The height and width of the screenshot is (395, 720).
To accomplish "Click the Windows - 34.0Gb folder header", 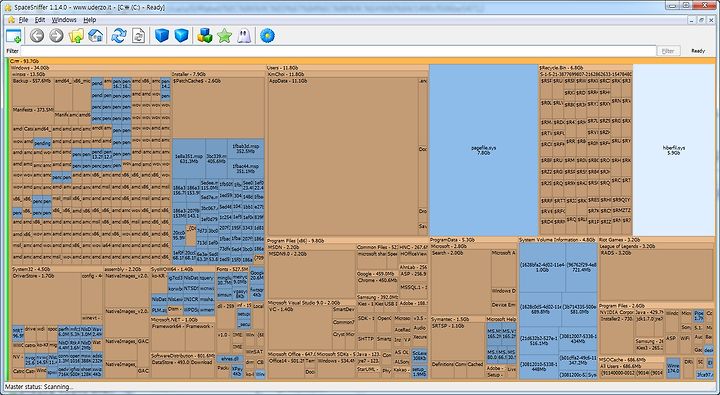I will pyautogui.click(x=137, y=68).
